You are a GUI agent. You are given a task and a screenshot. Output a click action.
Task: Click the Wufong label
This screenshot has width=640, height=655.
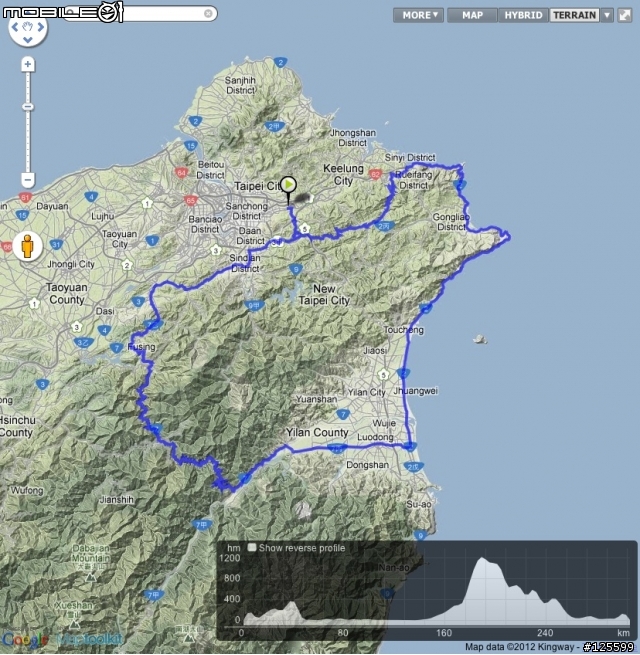tap(27, 490)
